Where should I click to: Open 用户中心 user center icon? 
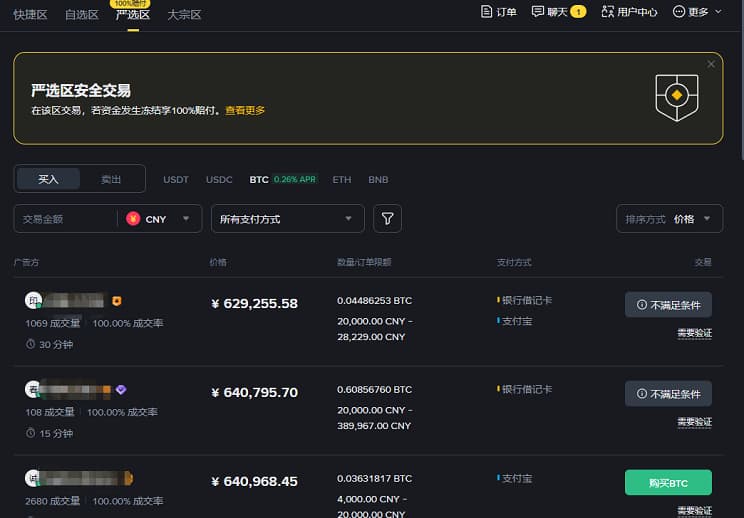pyautogui.click(x=607, y=11)
